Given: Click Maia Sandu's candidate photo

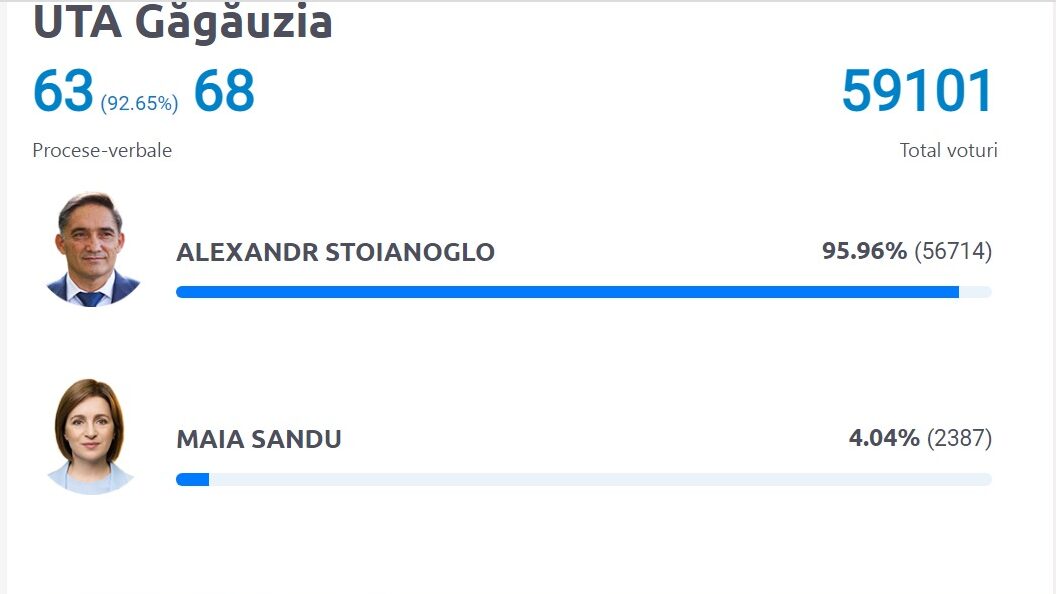Looking at the screenshot, I should (x=91, y=436).
